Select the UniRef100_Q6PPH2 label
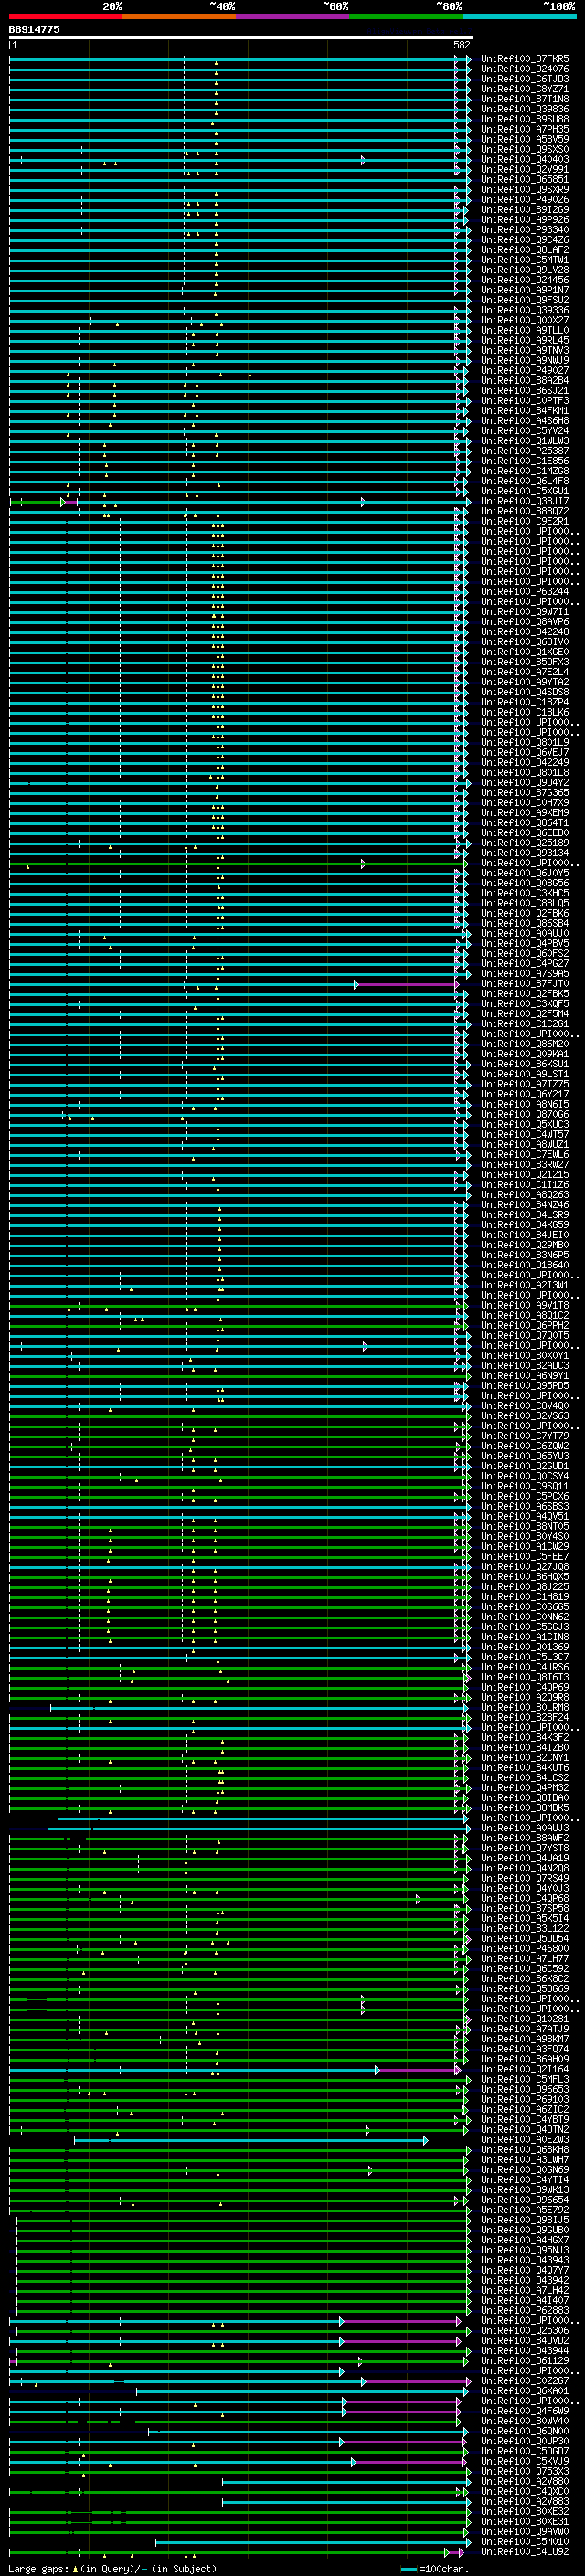The width and height of the screenshot is (585, 2576). pyautogui.click(x=525, y=1325)
